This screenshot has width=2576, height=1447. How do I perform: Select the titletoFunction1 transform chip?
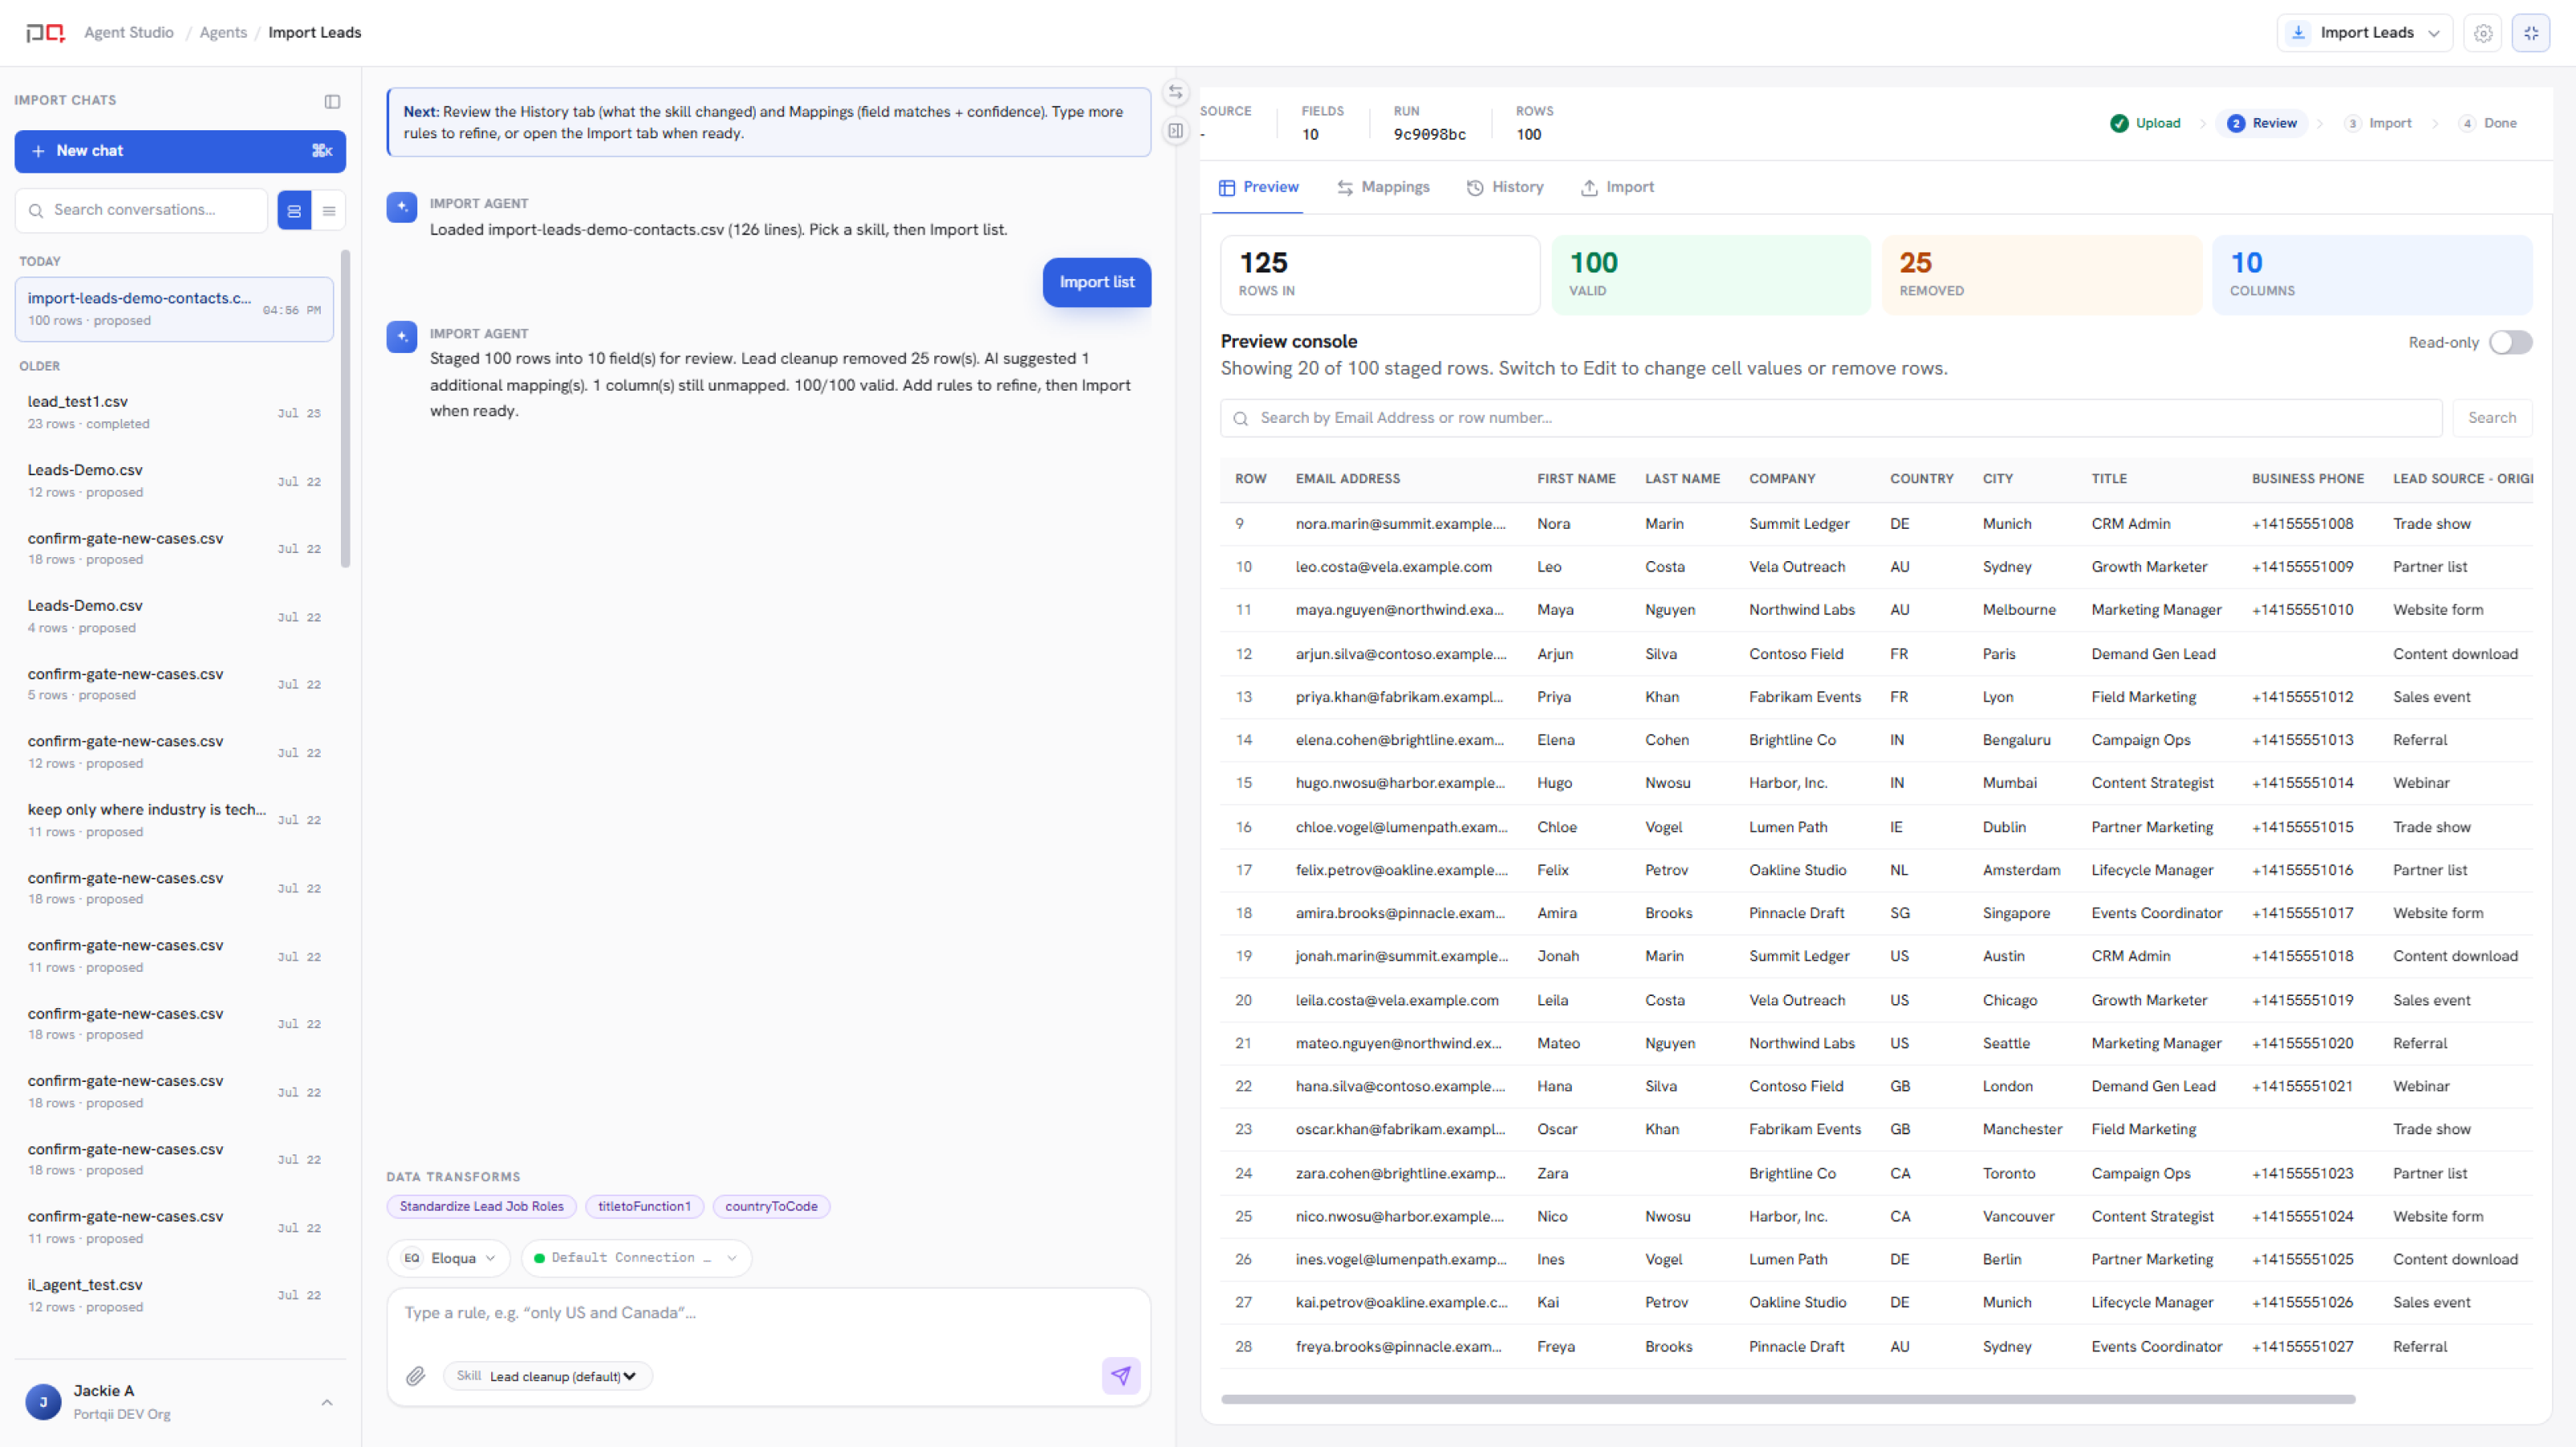pos(644,1207)
